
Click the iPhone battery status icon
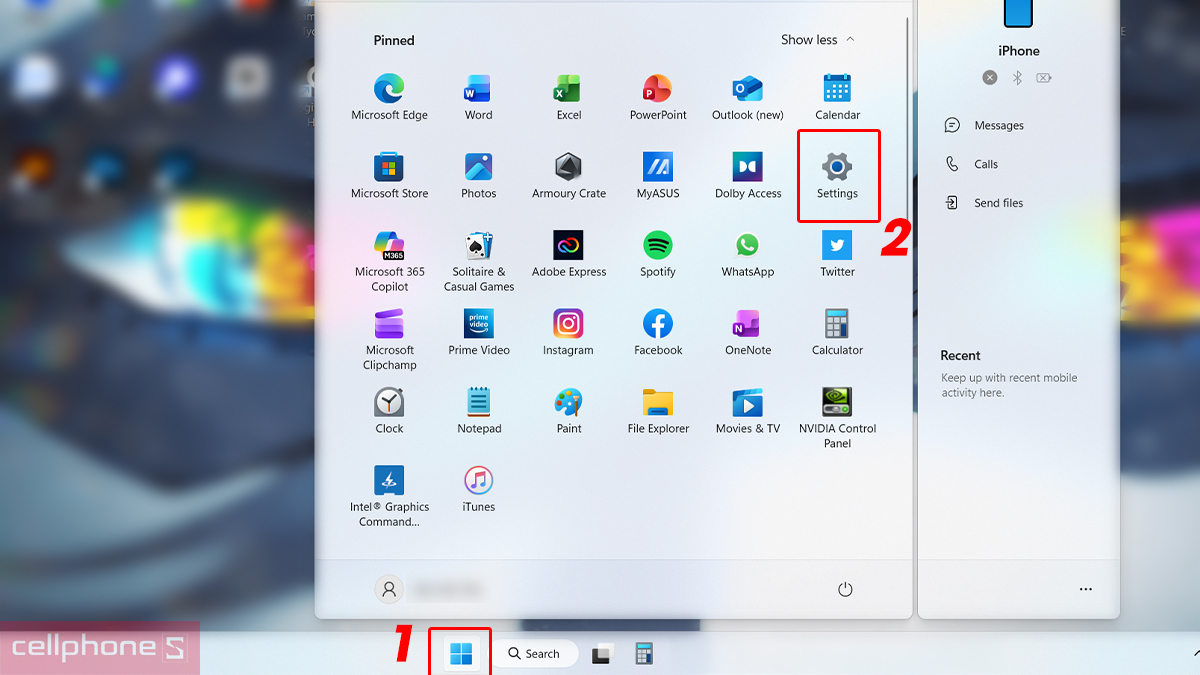pos(1044,77)
